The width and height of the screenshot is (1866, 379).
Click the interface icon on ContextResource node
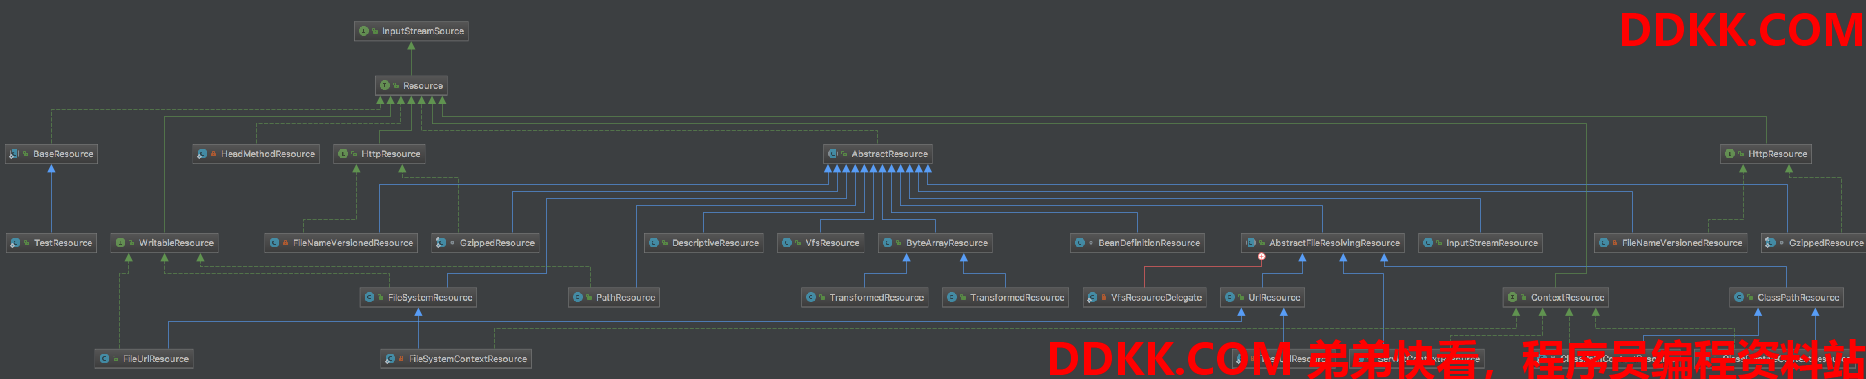1512,298
